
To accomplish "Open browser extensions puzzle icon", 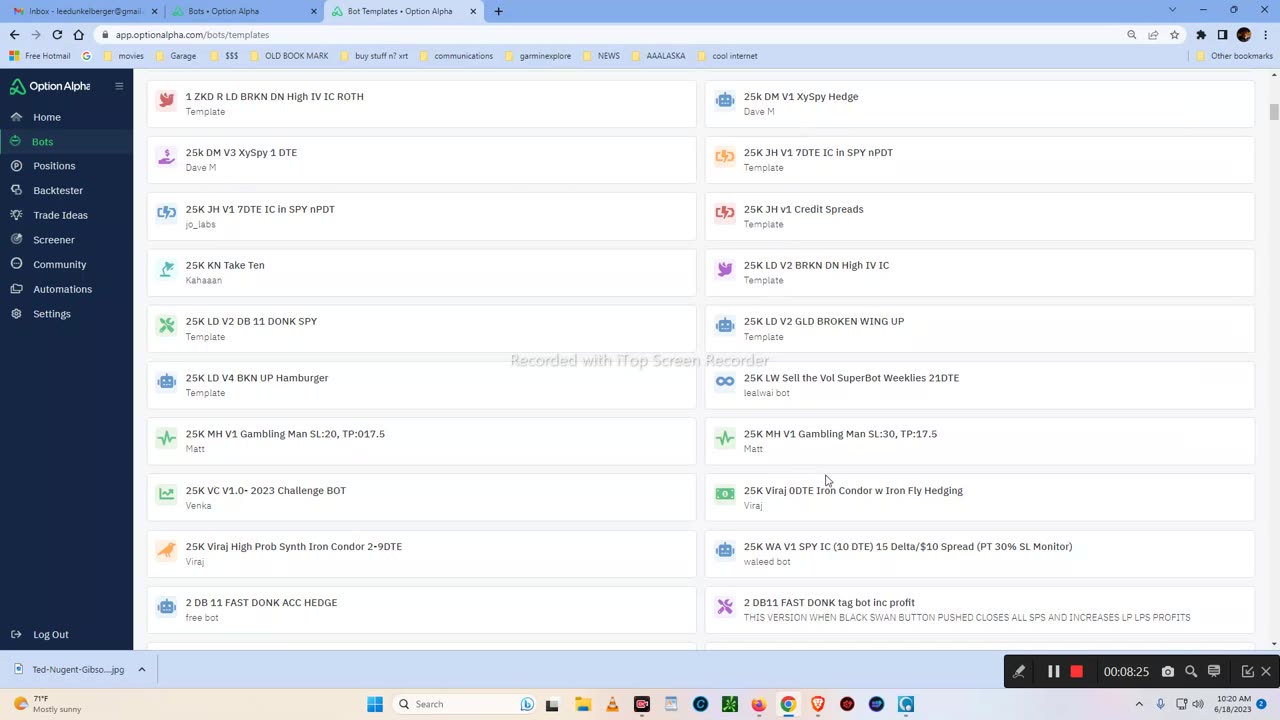I will [1201, 35].
